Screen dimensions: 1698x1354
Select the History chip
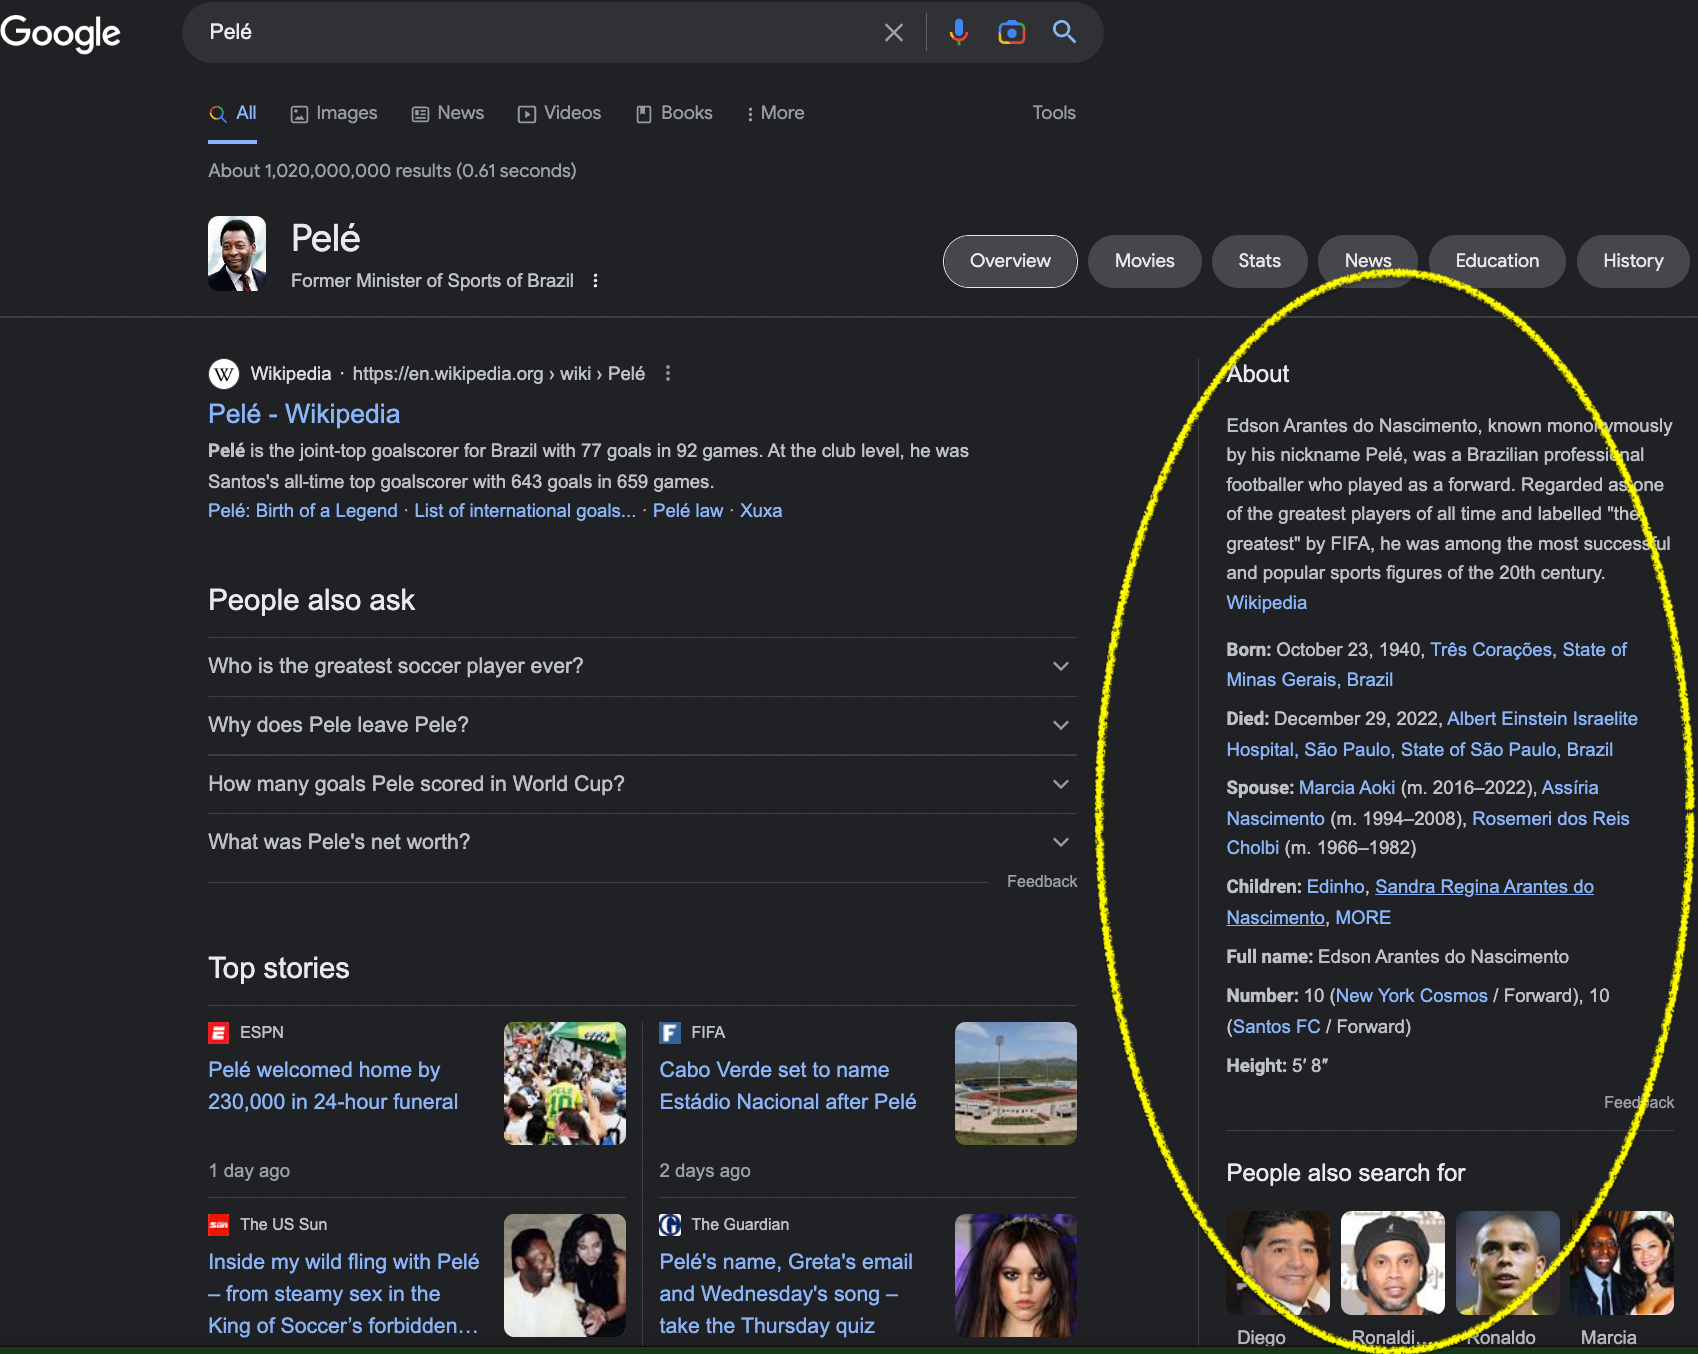1633,261
